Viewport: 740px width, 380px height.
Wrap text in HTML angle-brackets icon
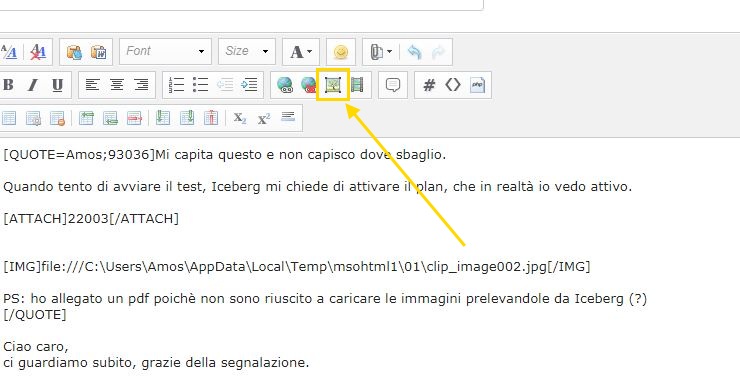pos(453,85)
